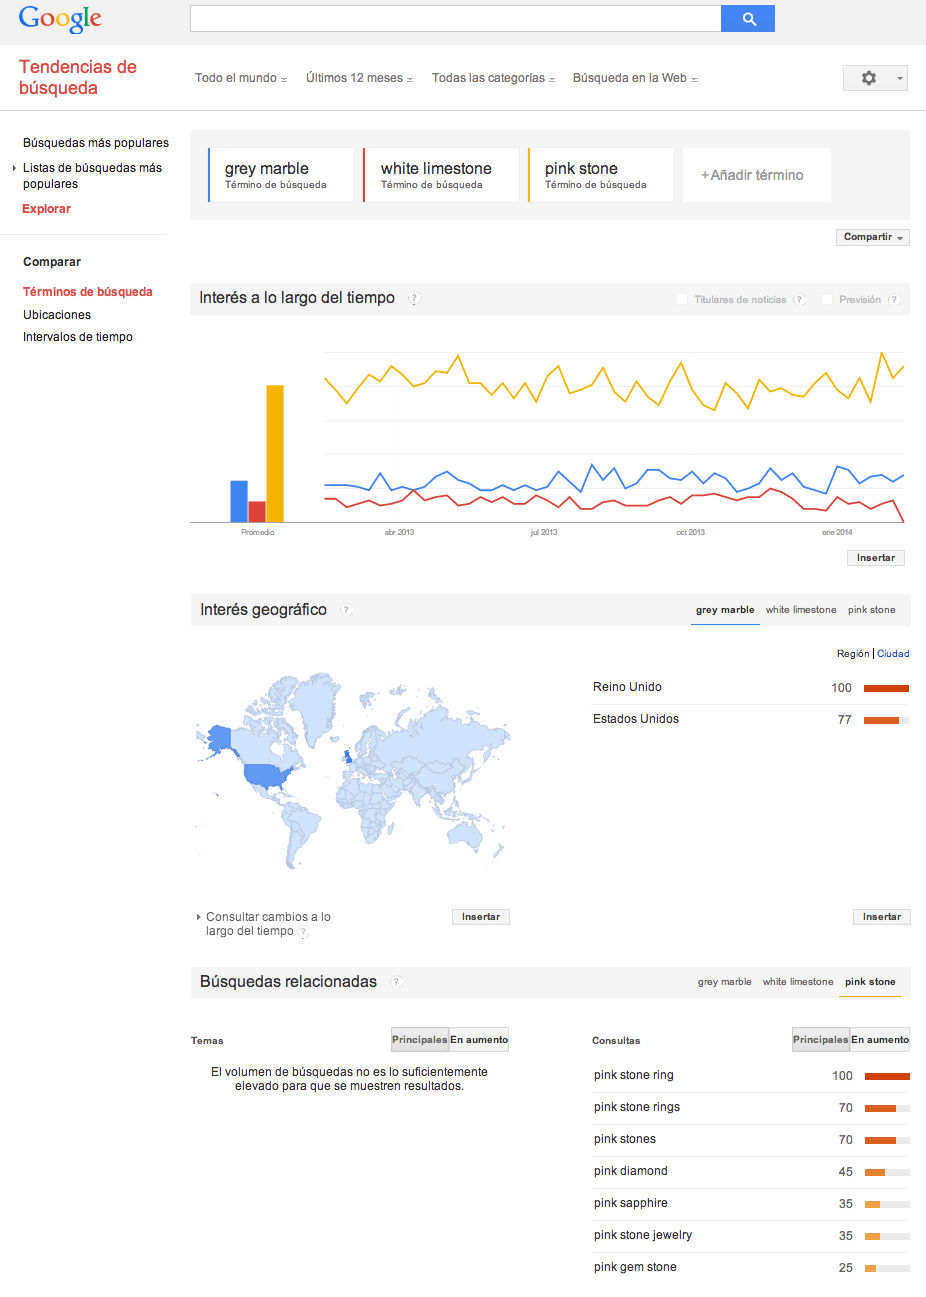The height and width of the screenshot is (1297, 926).
Task: Open the Compartir dropdown menu
Action: [873, 237]
